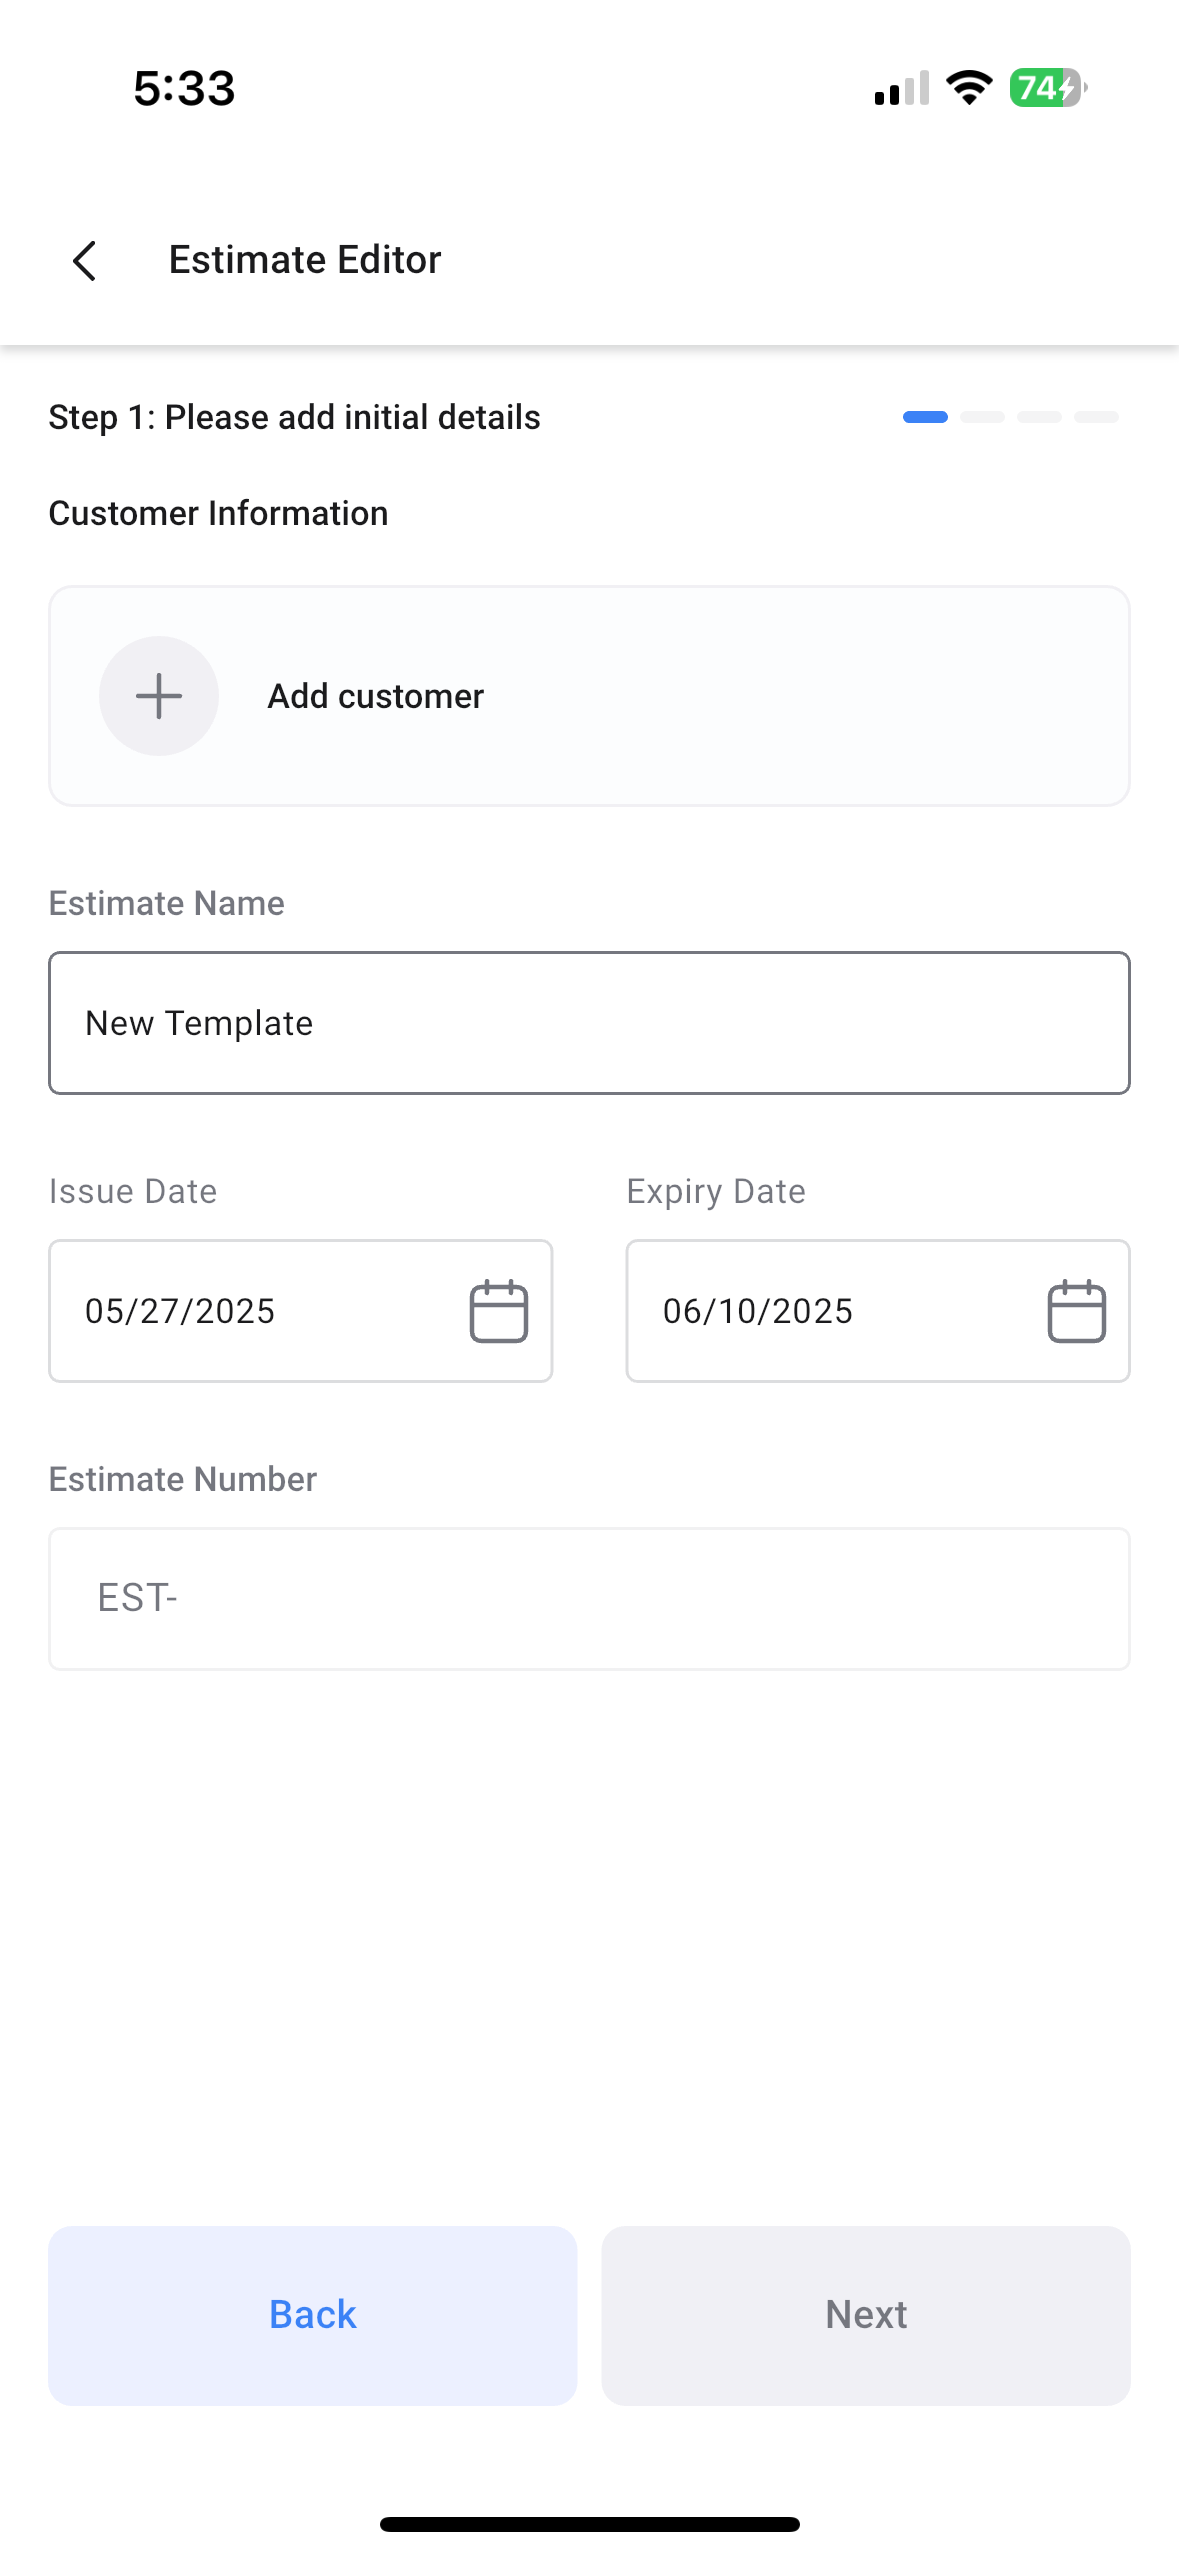The height and width of the screenshot is (2556, 1179).
Task: Tap the Wi-Fi status icon
Action: pyautogui.click(x=969, y=88)
